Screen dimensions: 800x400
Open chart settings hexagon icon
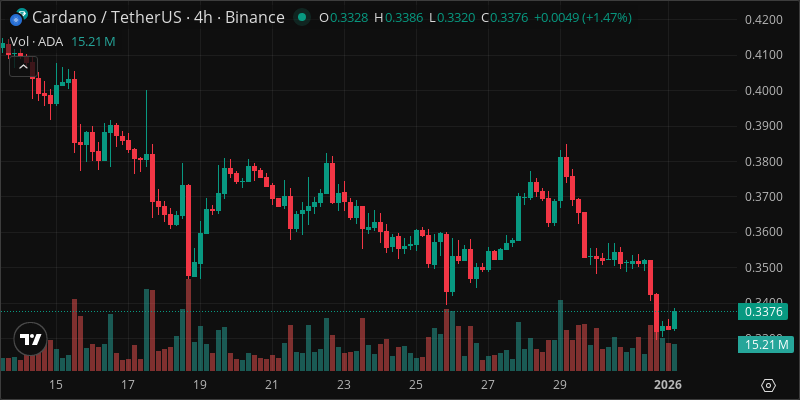pyautogui.click(x=769, y=385)
